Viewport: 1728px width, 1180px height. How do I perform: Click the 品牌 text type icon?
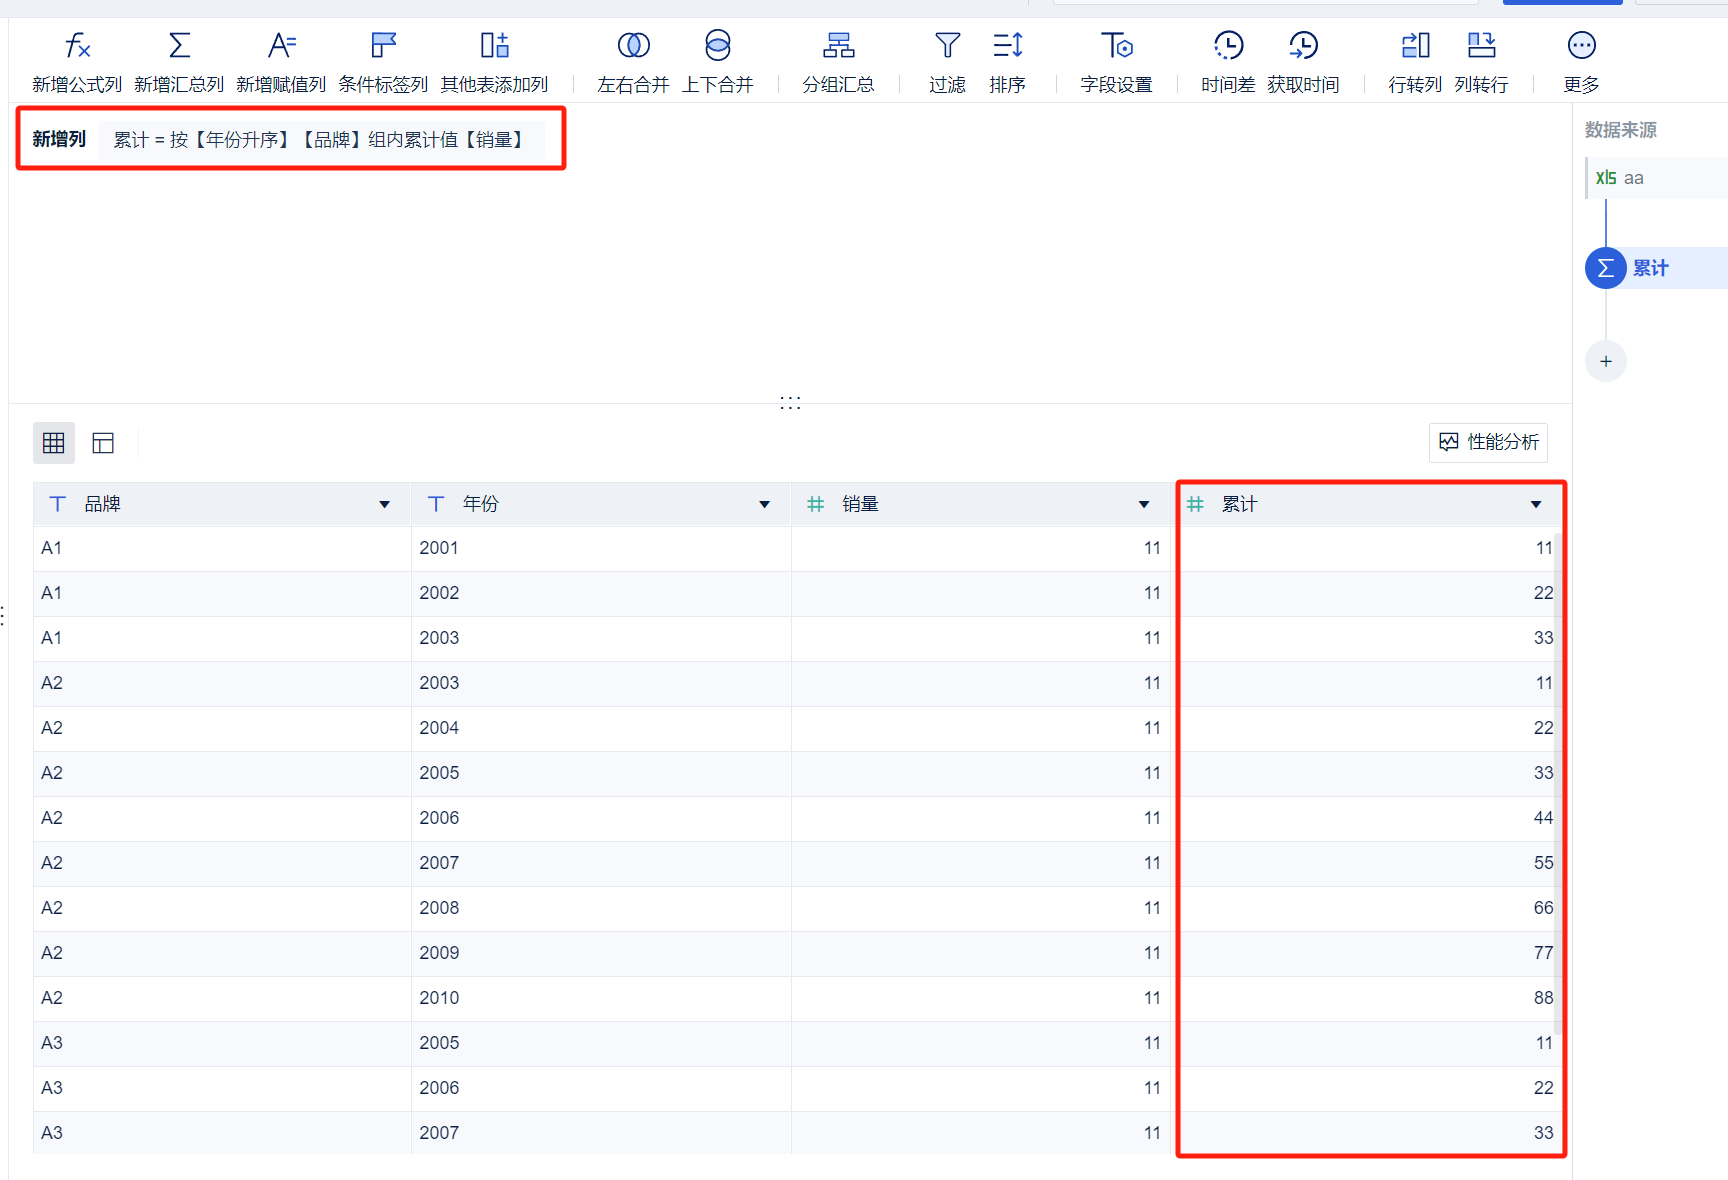[x=58, y=504]
